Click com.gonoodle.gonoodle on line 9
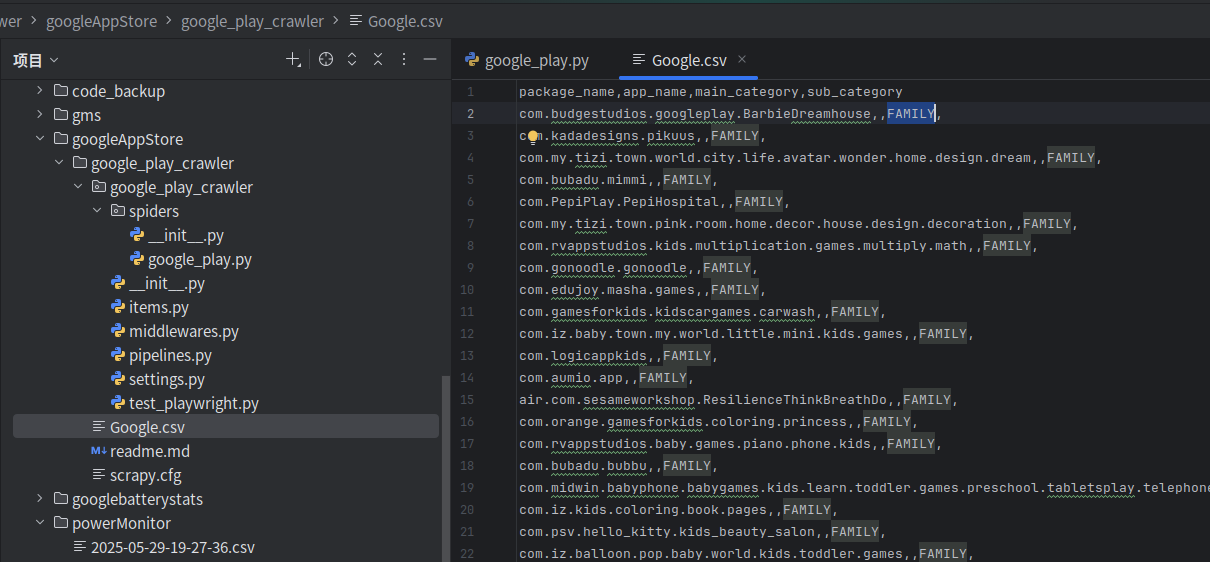The height and width of the screenshot is (562, 1210). pos(603,268)
